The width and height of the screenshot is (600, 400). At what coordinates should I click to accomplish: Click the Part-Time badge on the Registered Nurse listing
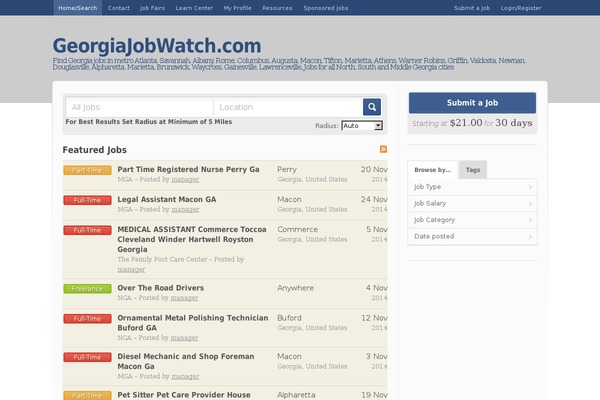(87, 170)
